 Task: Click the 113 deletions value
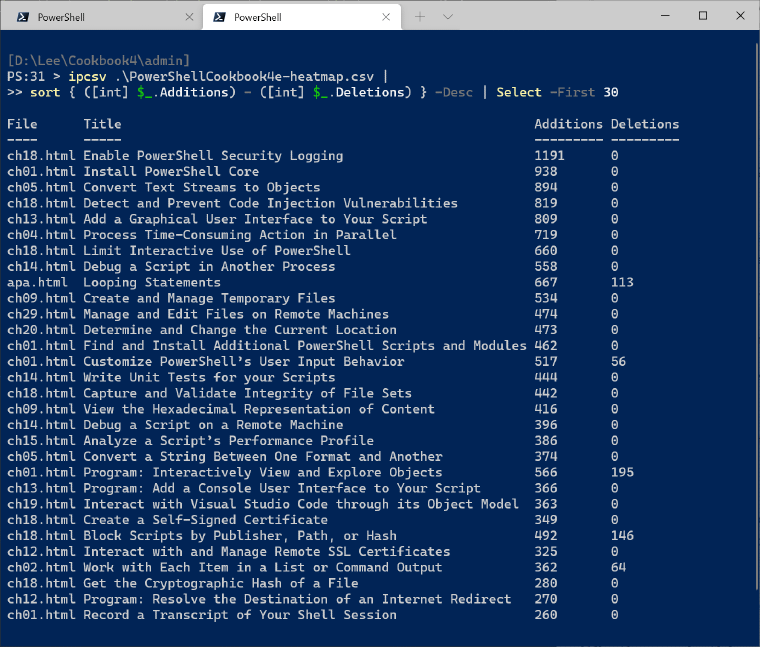pyautogui.click(x=622, y=282)
